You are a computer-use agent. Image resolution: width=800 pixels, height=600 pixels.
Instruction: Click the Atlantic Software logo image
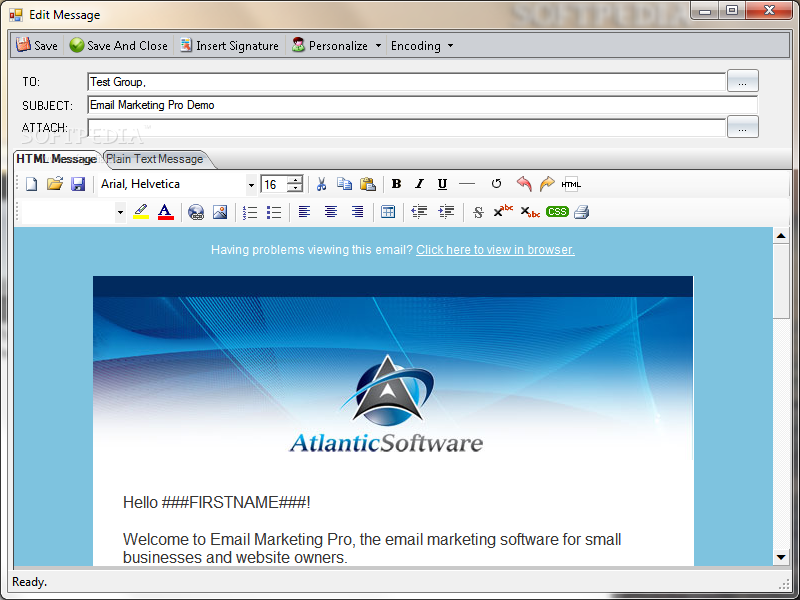[386, 404]
